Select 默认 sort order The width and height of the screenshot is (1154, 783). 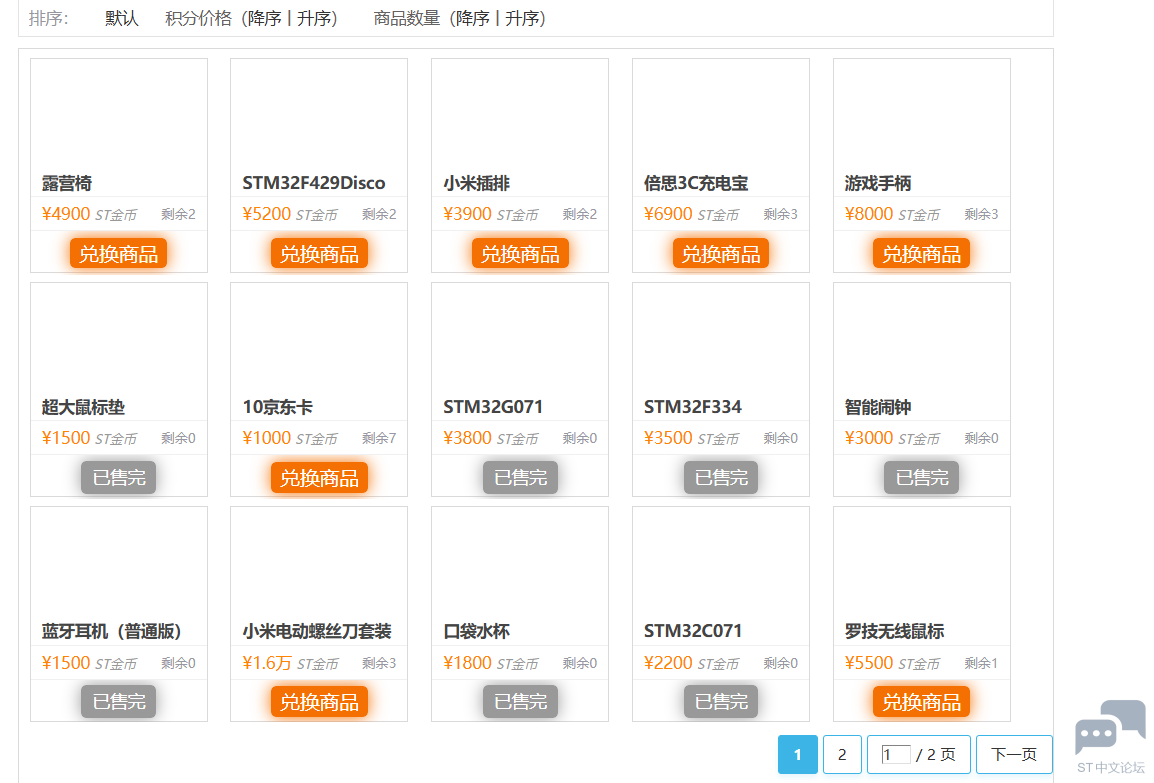122,19
